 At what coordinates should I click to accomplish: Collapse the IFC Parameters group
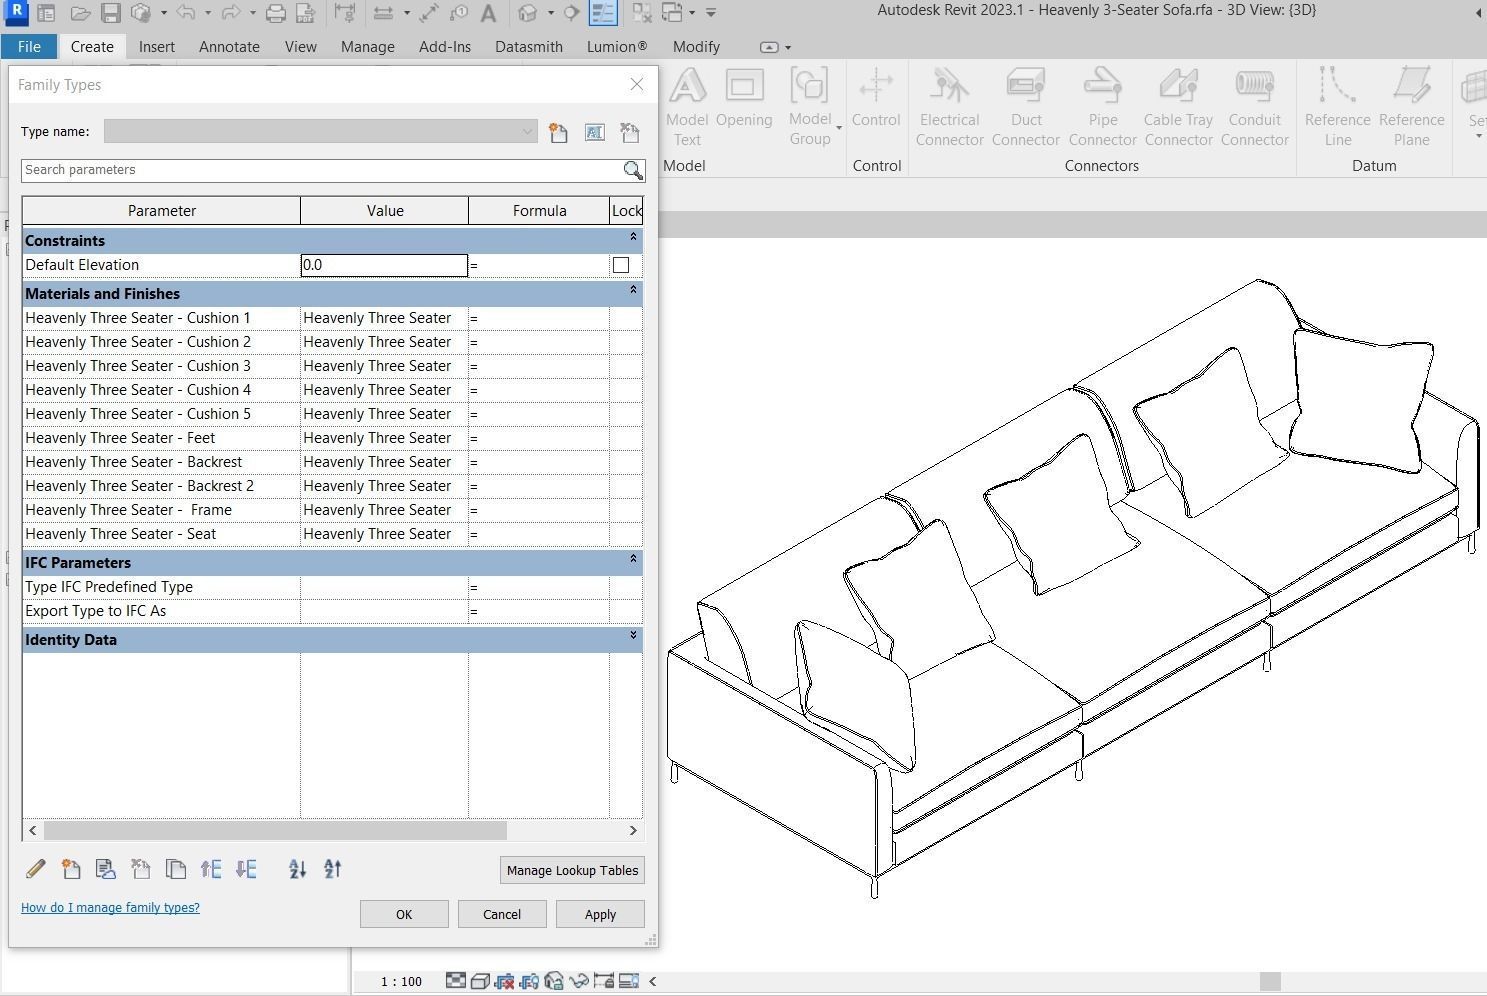633,559
